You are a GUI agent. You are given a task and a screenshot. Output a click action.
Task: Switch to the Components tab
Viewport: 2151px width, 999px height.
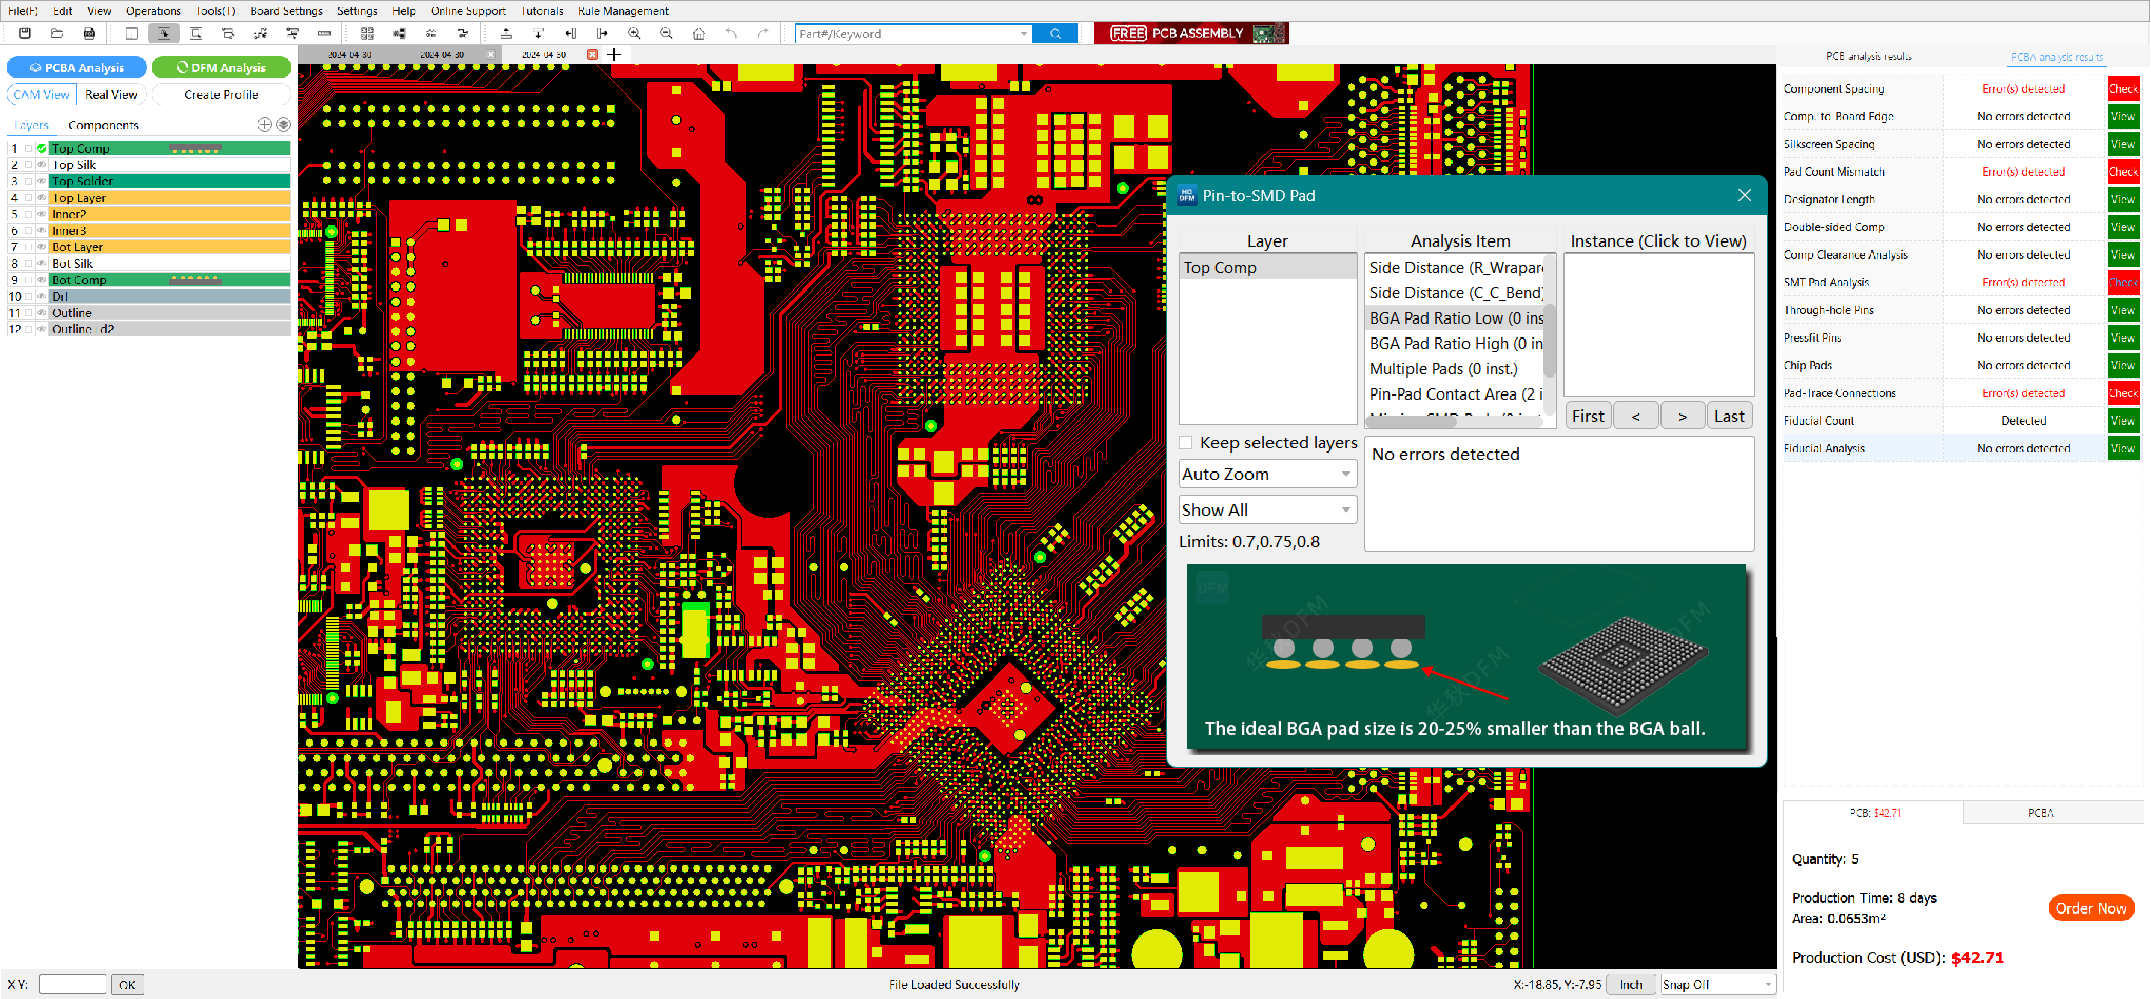(x=103, y=126)
